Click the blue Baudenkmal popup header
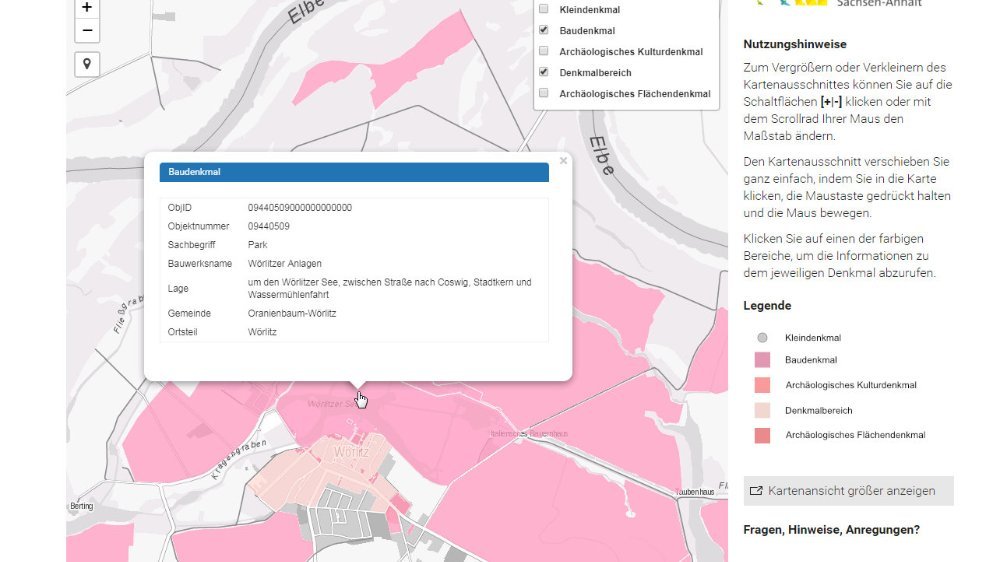This screenshot has height=562, width=999. point(354,172)
